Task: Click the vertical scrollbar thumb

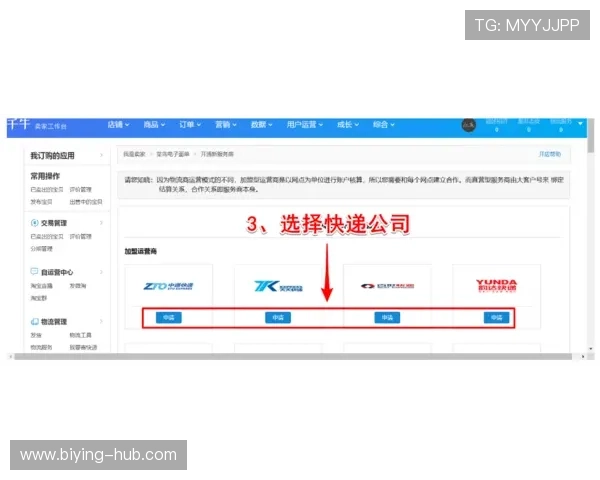Action: (x=591, y=136)
